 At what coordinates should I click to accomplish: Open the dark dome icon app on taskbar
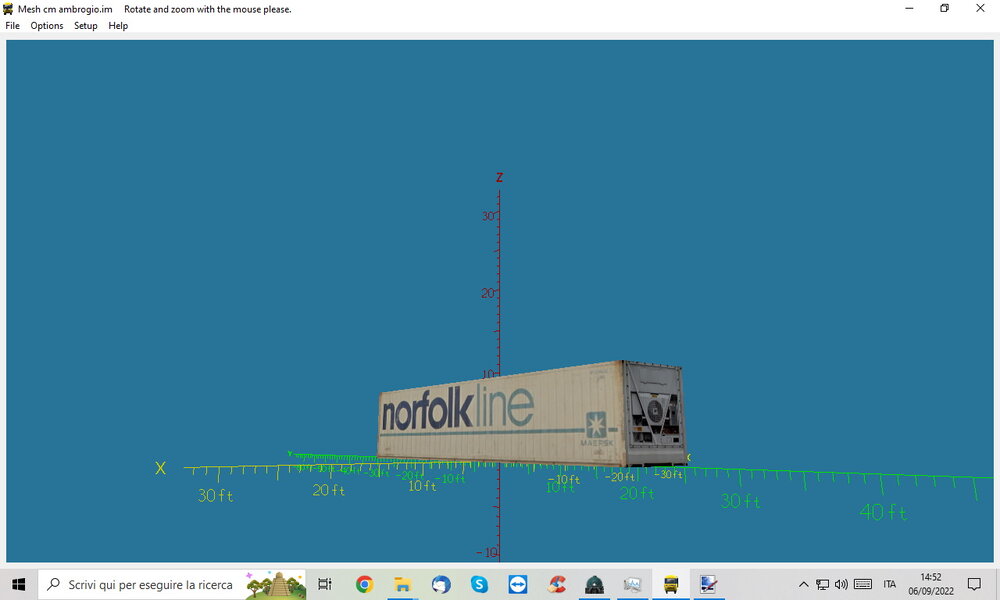[594, 584]
